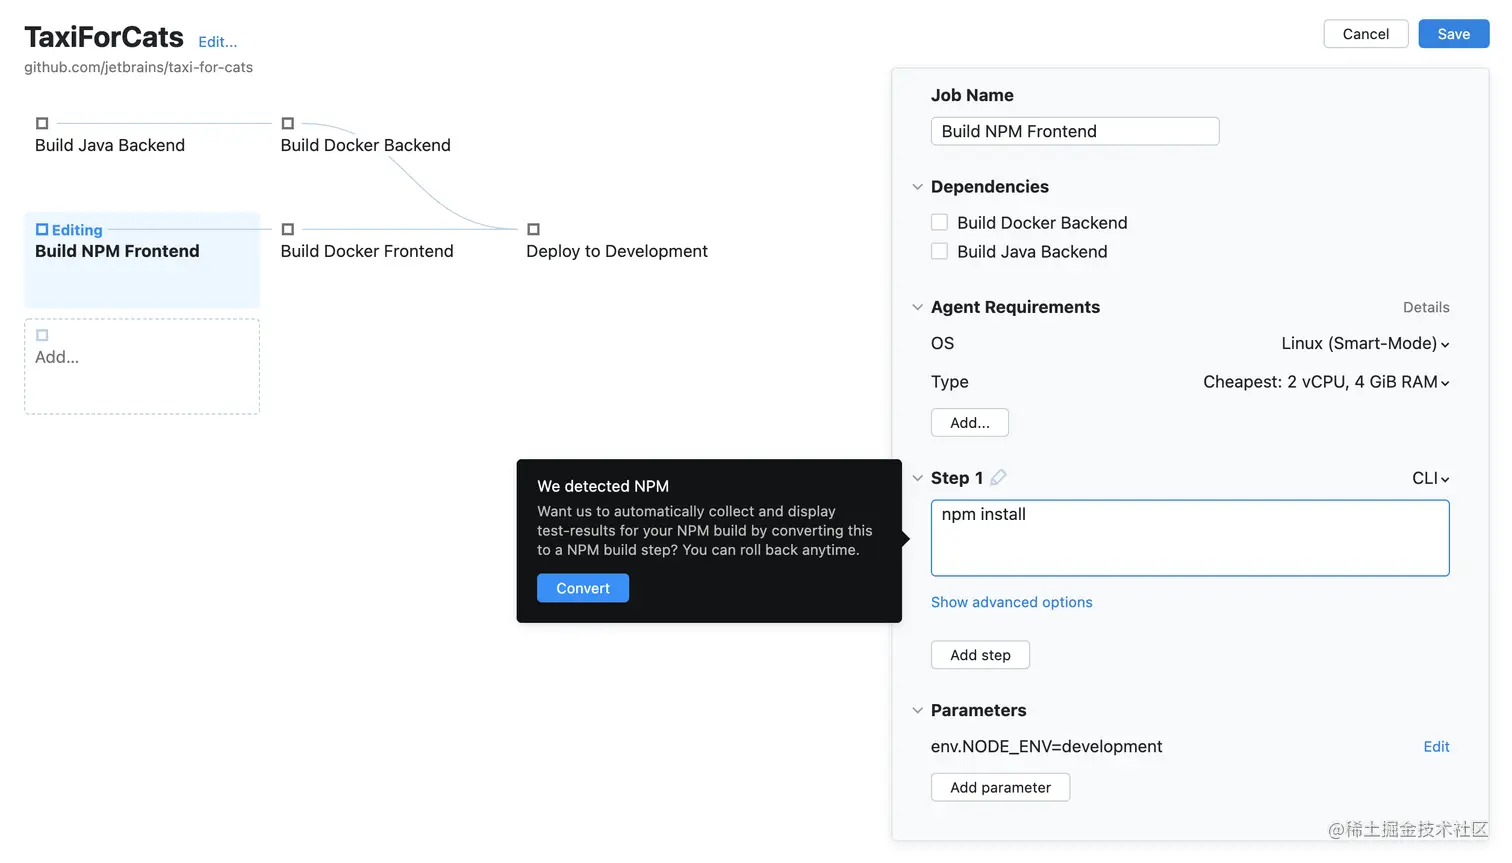The width and height of the screenshot is (1512, 863).
Task: Save the pipeline changes
Action: [1453, 34]
